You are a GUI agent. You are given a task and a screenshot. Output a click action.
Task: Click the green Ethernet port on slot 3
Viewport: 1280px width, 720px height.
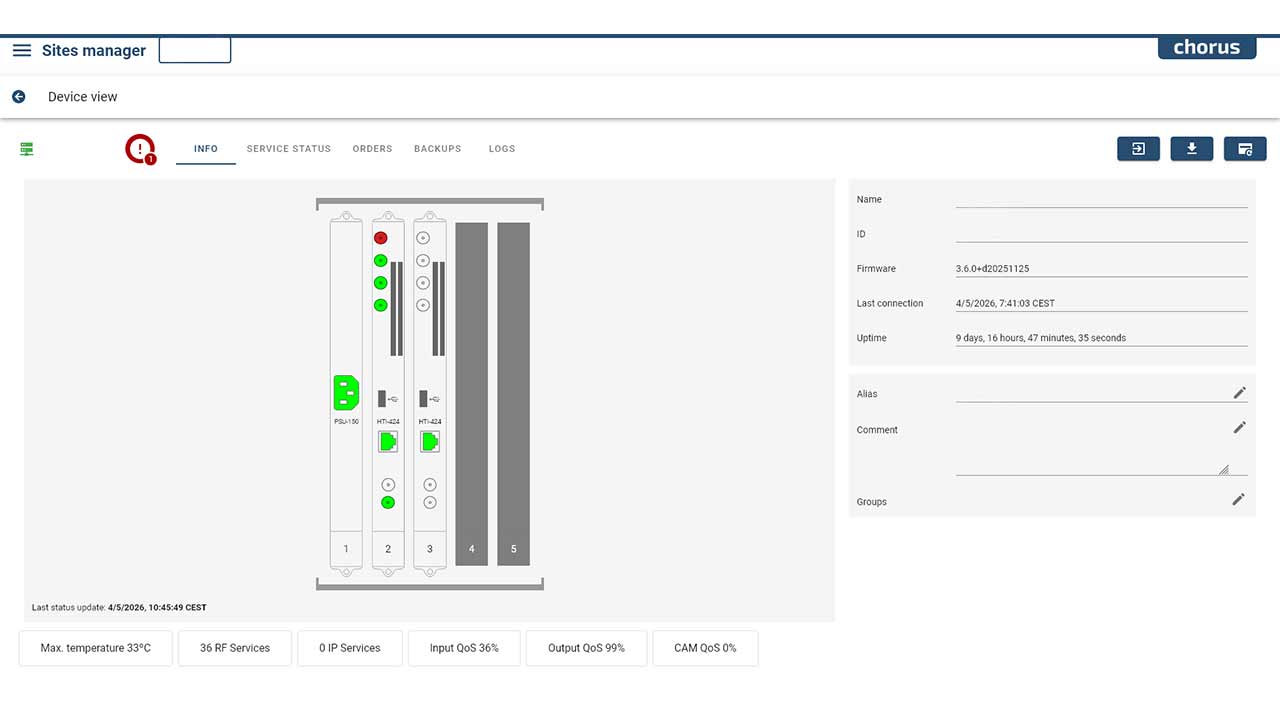[x=430, y=442]
